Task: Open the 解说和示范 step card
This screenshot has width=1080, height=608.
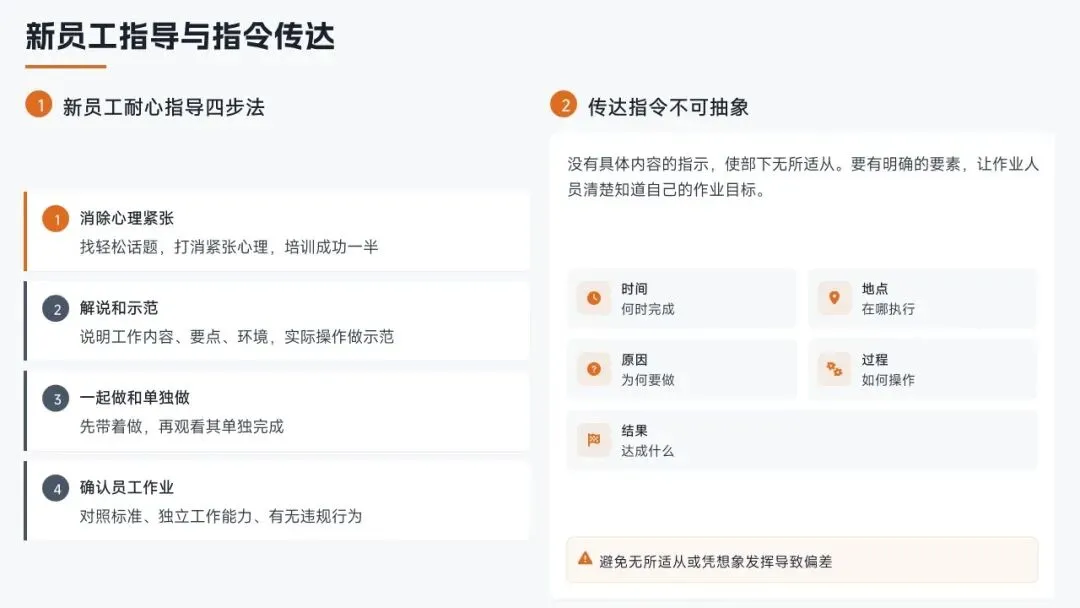Action: pos(277,321)
